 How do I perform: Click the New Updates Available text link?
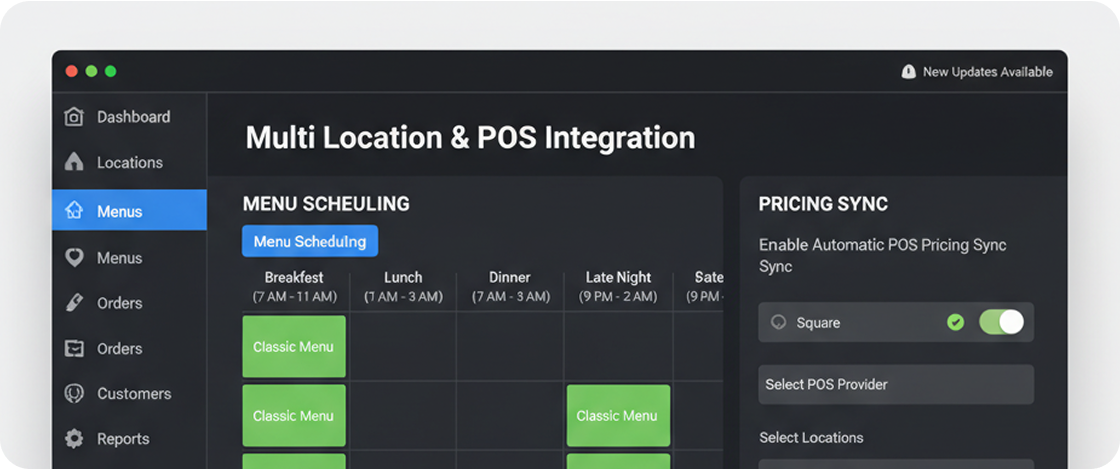[987, 72]
